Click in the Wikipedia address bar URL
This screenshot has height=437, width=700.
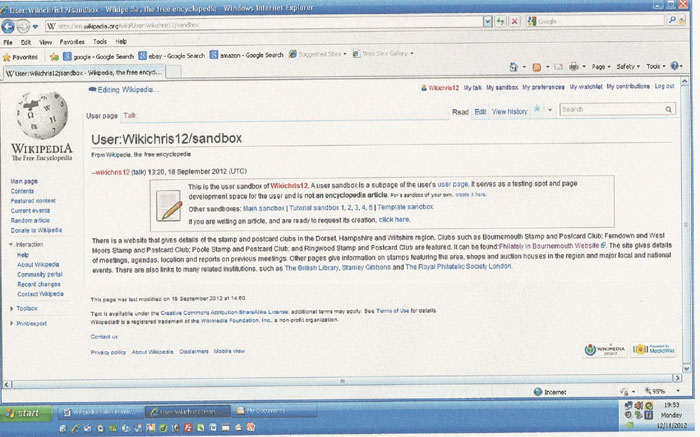click(264, 25)
